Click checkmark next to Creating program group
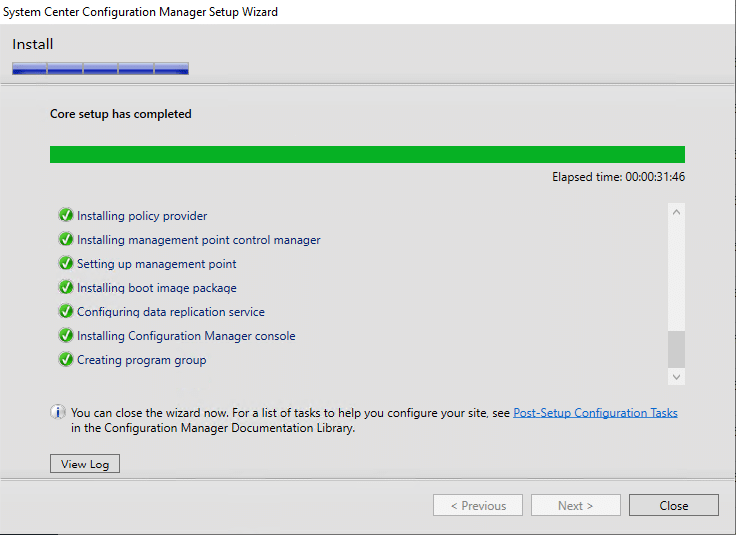 click(x=66, y=360)
